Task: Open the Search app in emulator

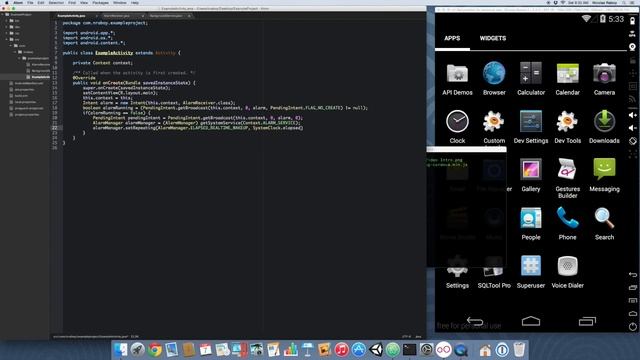Action: coord(604,223)
